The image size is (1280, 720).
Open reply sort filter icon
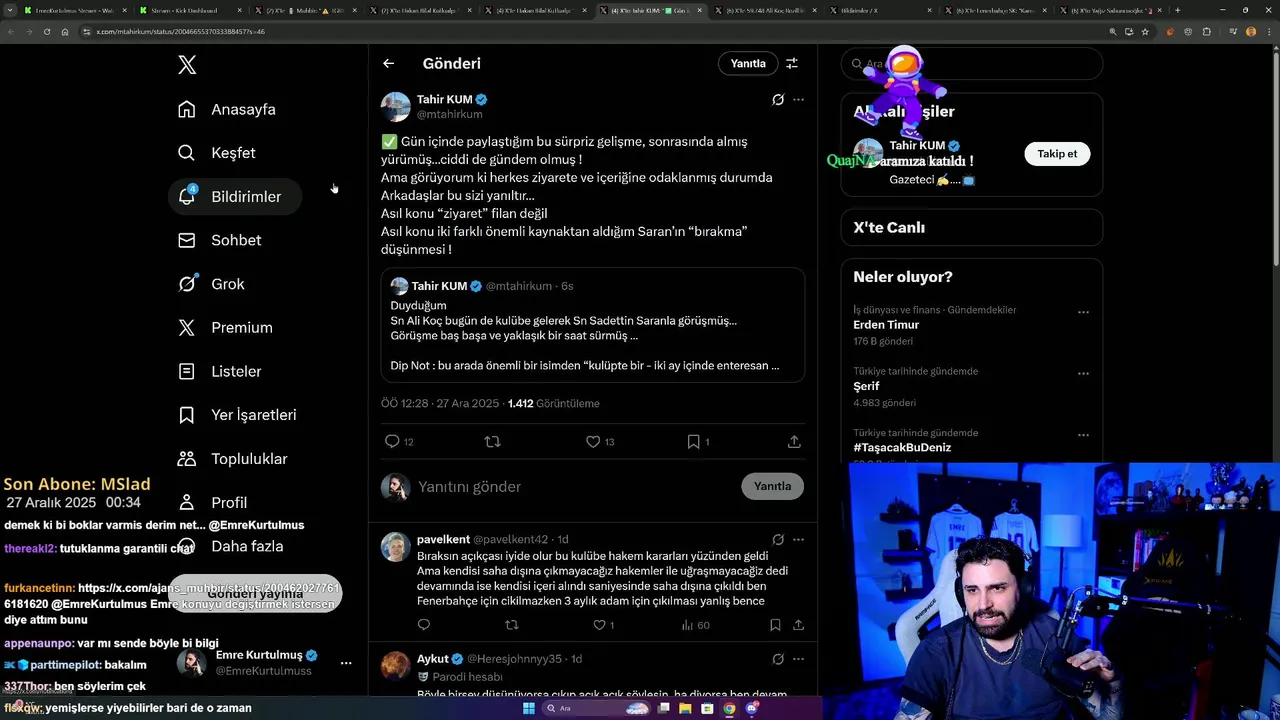[x=792, y=63]
